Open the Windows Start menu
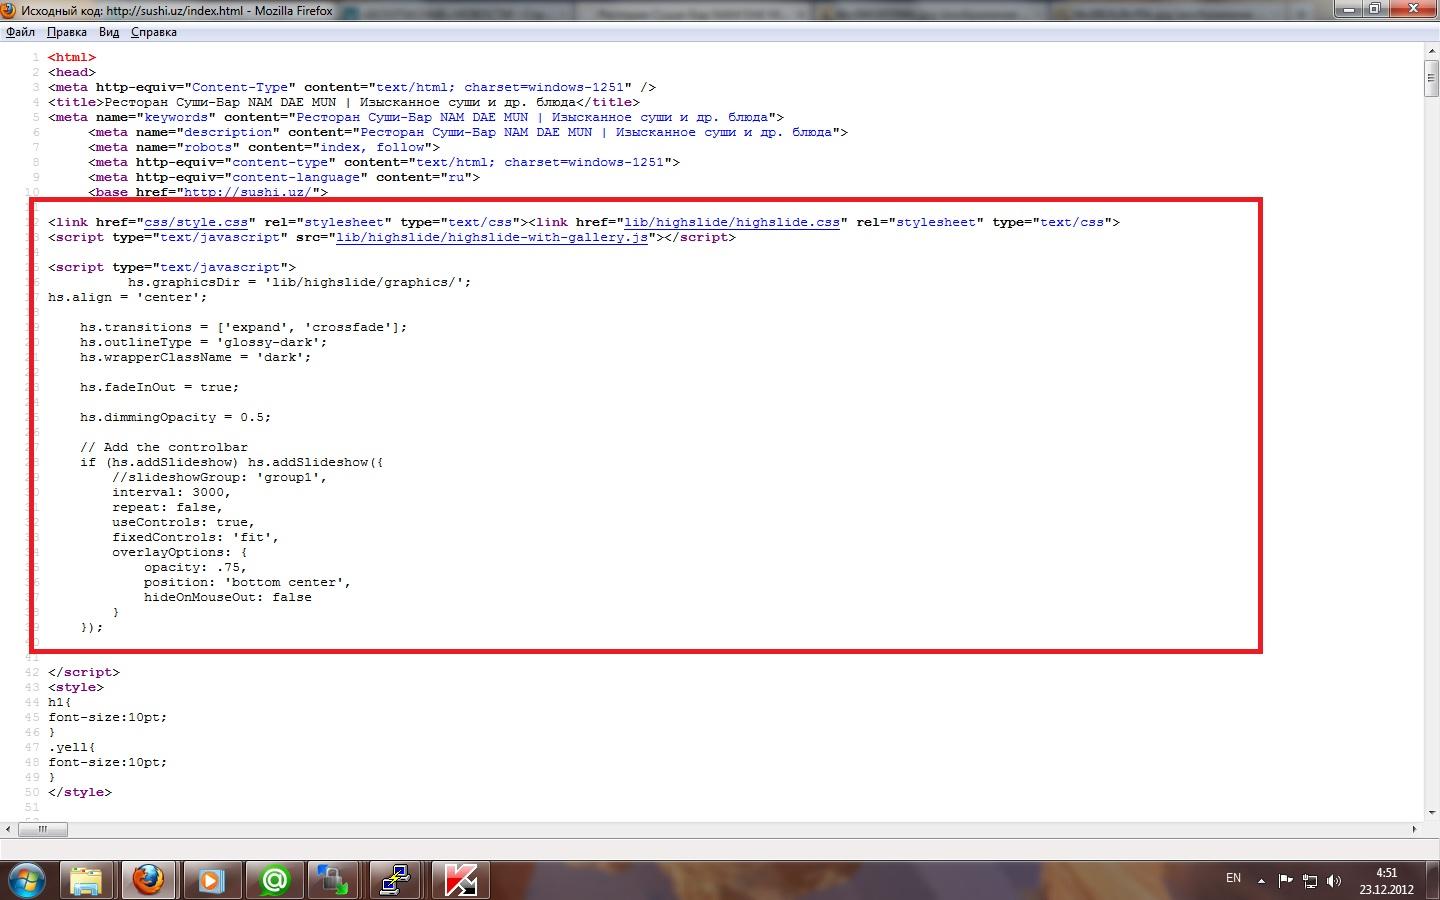1440x900 pixels. [26, 880]
